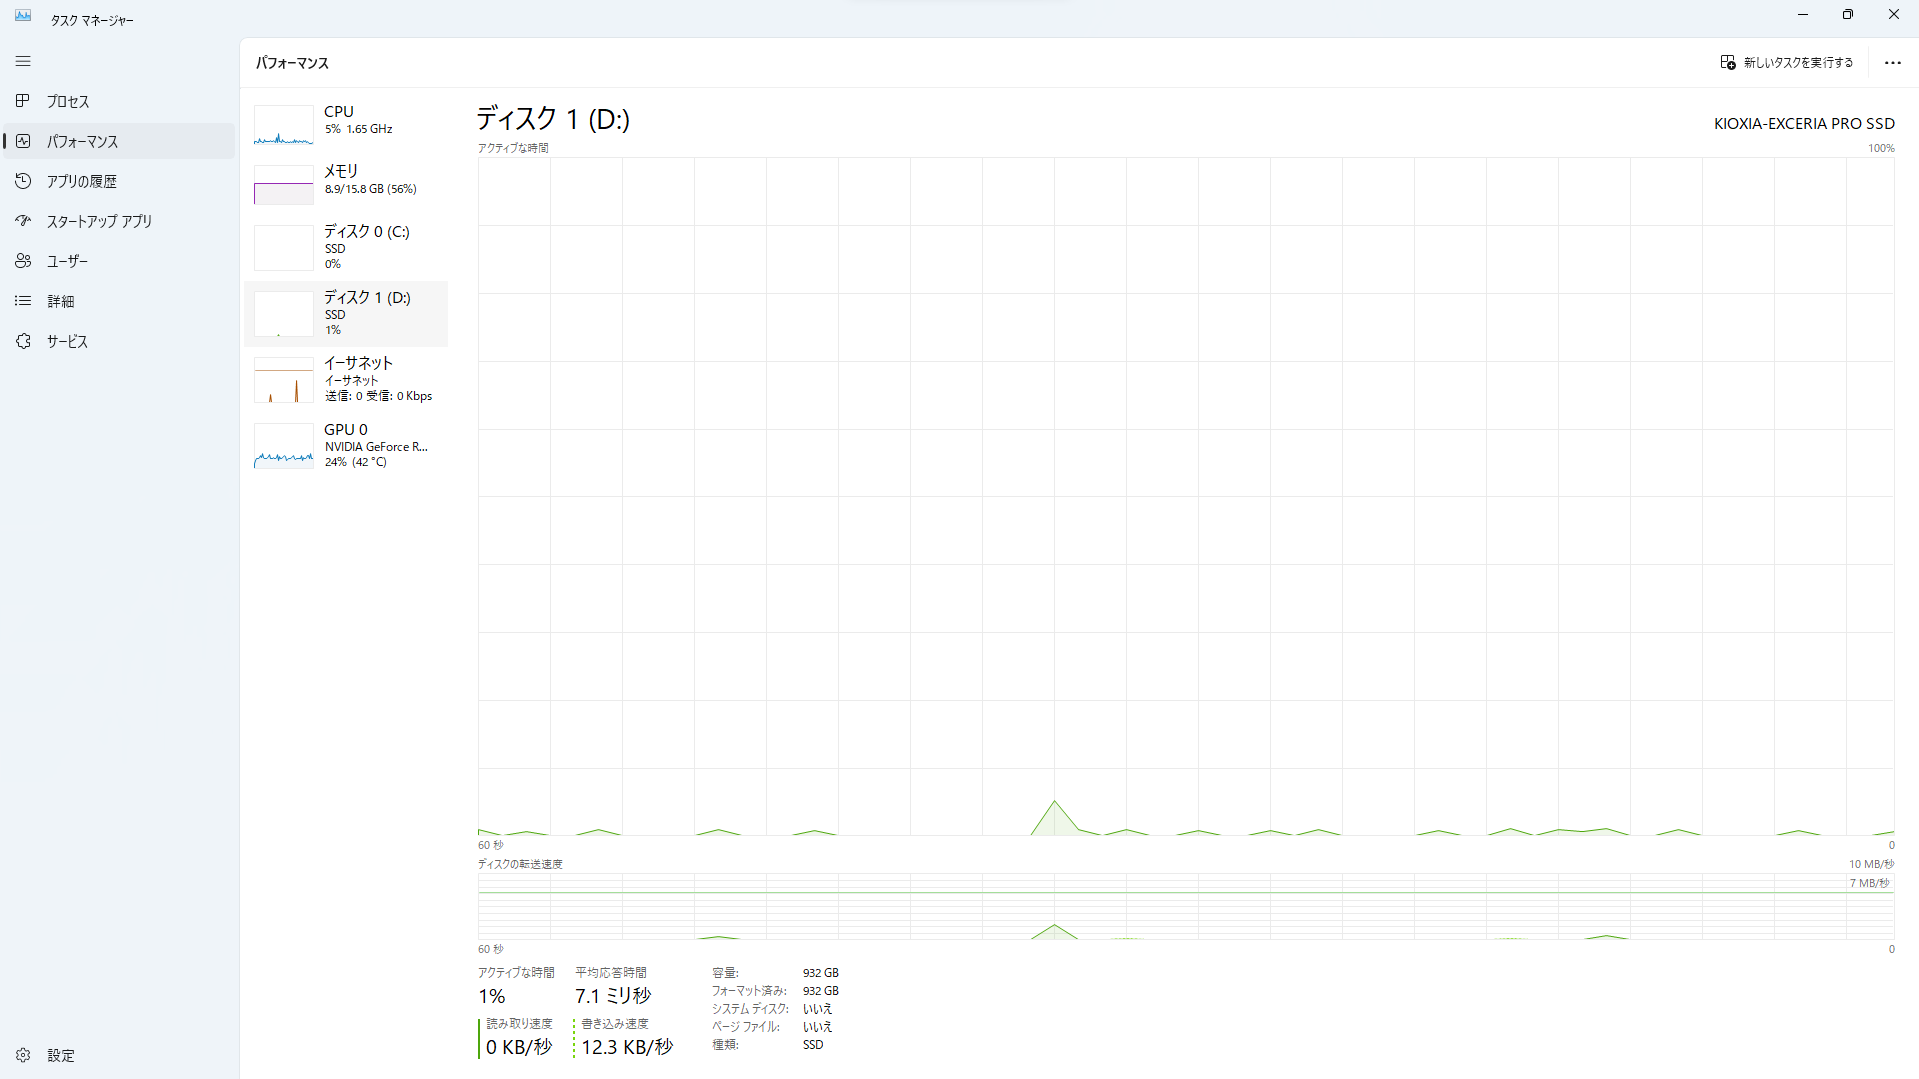This screenshot has height=1079, width=1919.
Task: Click the App history clock icon
Action: [23, 181]
